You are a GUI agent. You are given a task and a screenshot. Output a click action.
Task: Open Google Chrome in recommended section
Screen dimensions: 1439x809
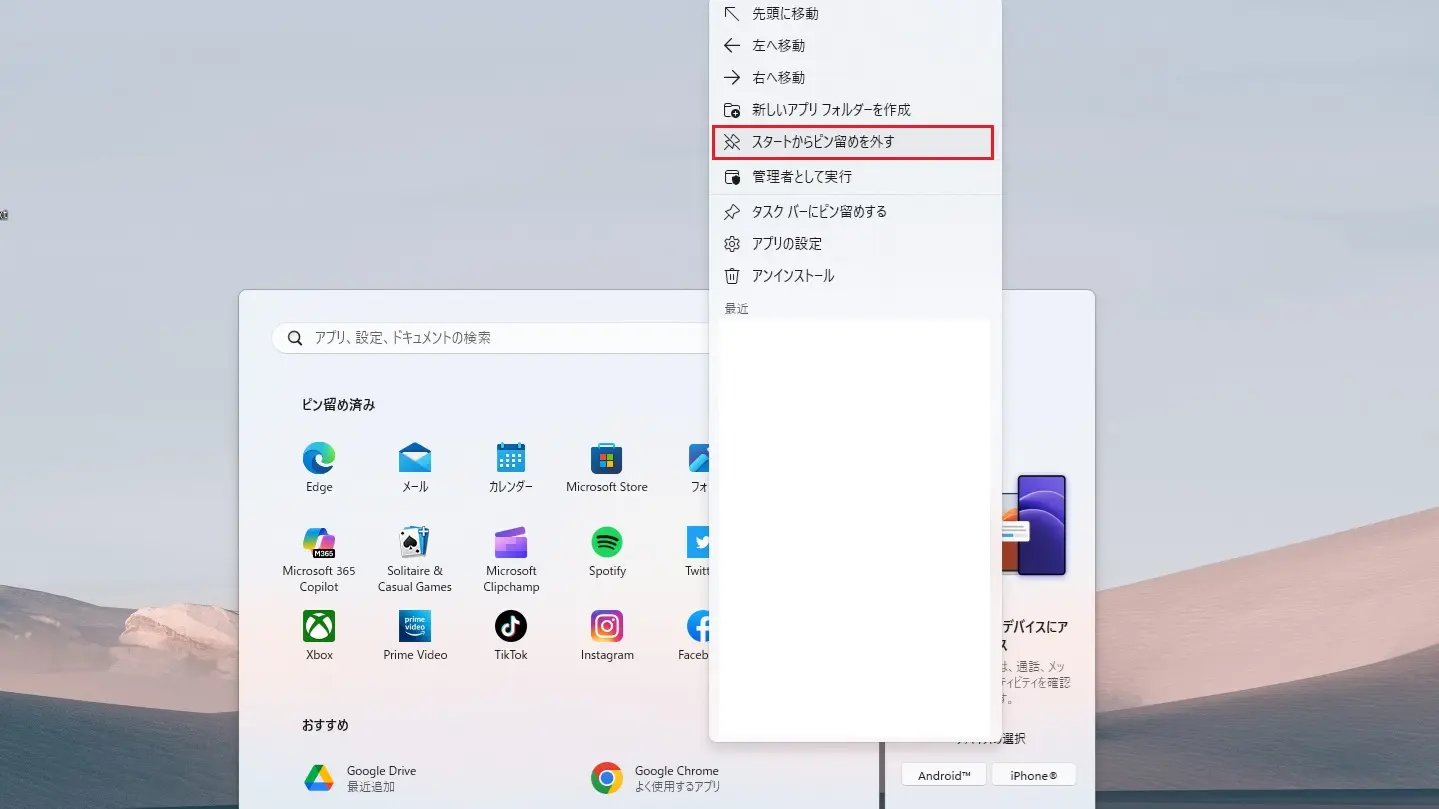pyautogui.click(x=655, y=778)
